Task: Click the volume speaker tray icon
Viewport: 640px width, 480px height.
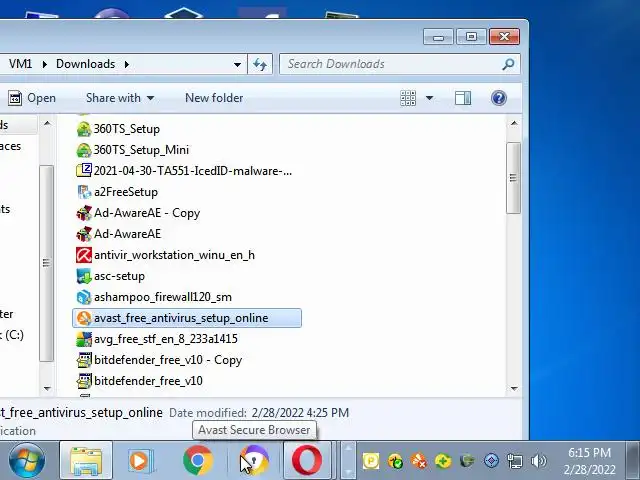Action: (x=538, y=461)
